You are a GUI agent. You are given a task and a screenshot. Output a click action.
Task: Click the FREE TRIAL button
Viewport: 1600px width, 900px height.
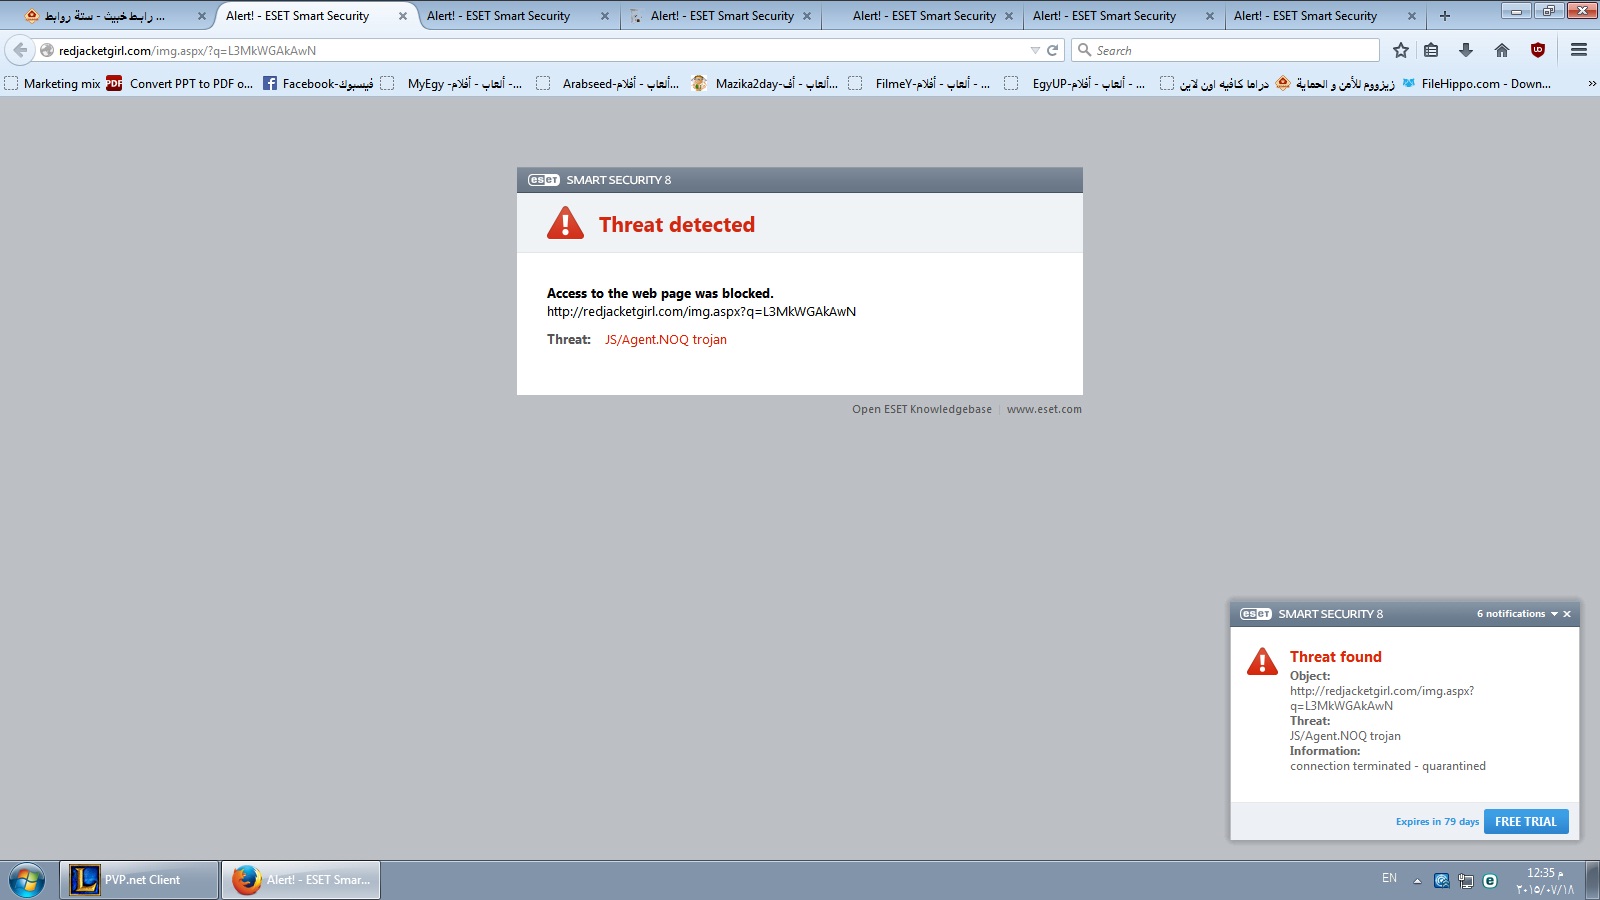1526,821
